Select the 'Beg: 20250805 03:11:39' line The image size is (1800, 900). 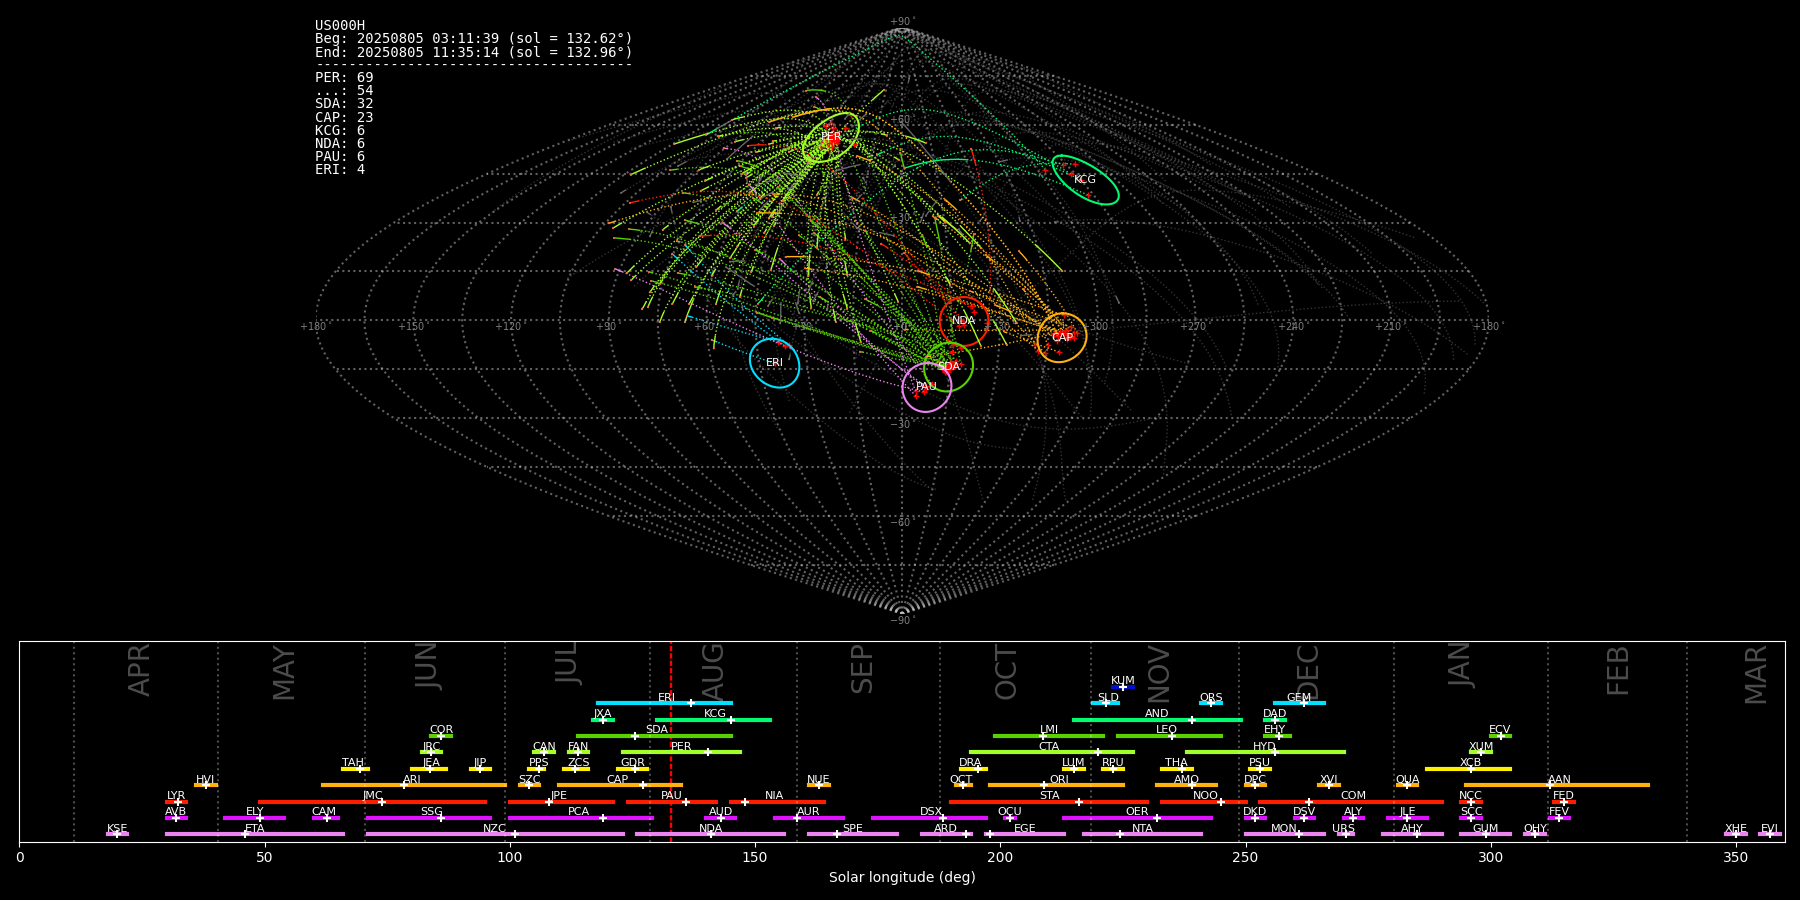(x=474, y=39)
